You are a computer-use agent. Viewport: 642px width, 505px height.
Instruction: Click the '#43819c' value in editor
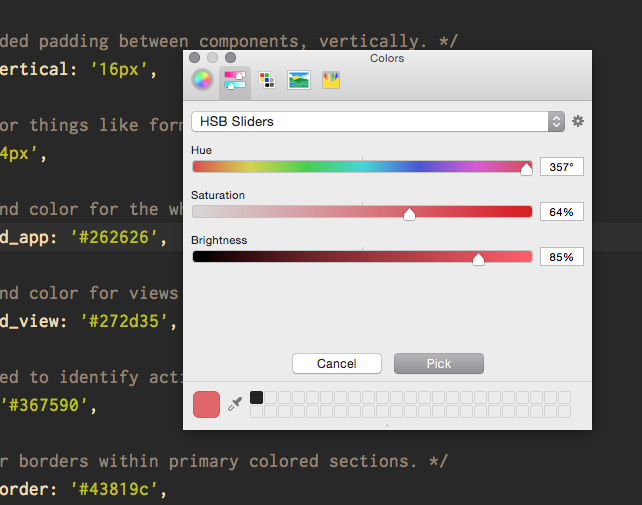point(114,489)
